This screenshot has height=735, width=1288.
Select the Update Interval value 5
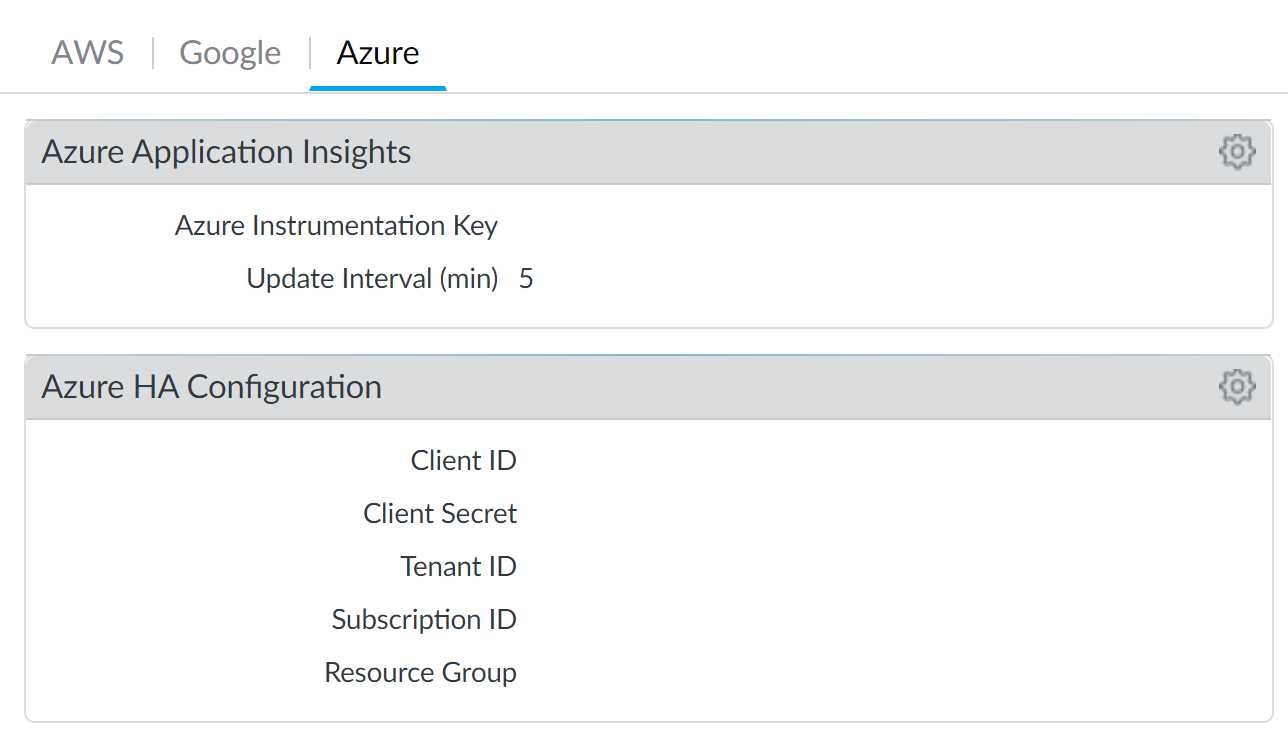point(526,279)
